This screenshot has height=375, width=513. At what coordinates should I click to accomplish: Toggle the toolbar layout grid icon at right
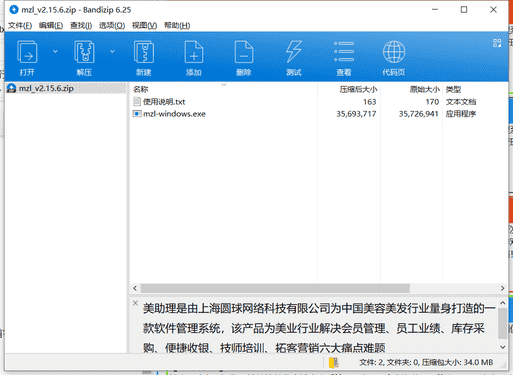(x=497, y=43)
